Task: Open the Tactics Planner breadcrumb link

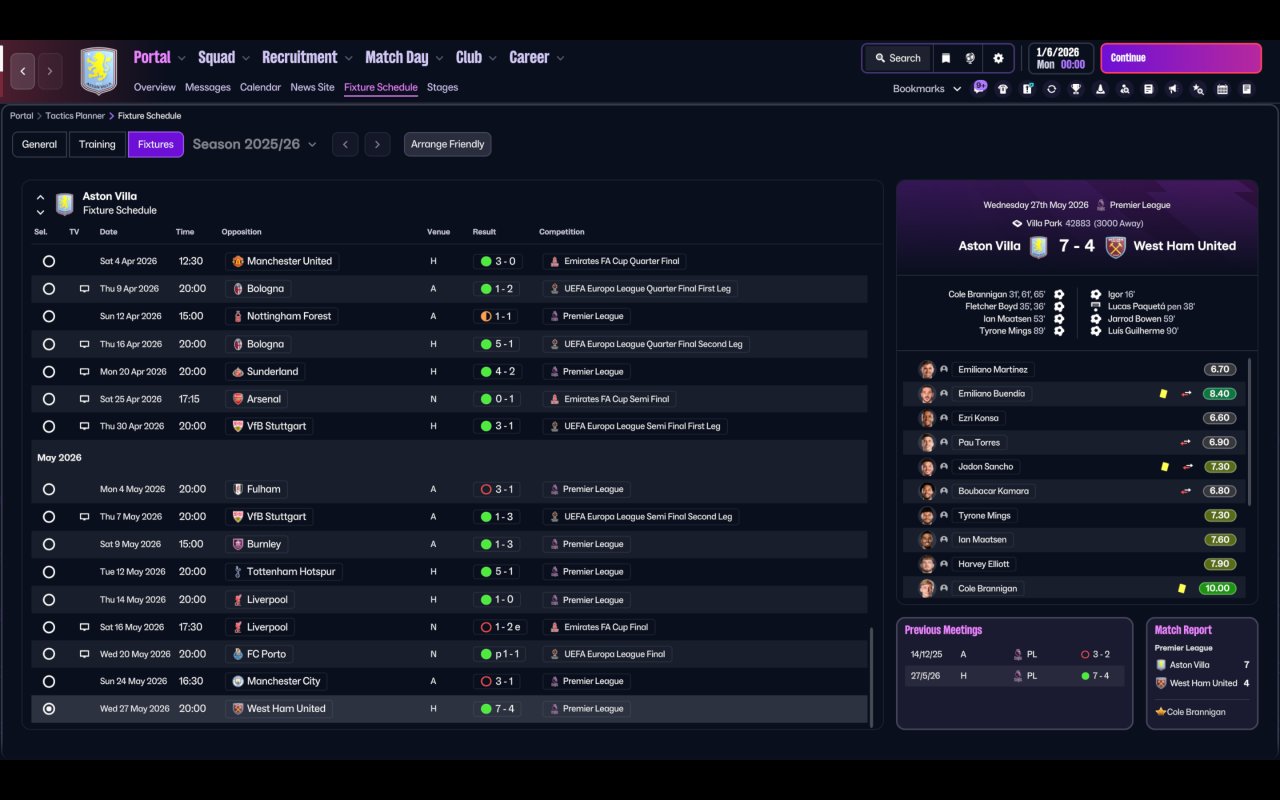Action: pos(75,116)
